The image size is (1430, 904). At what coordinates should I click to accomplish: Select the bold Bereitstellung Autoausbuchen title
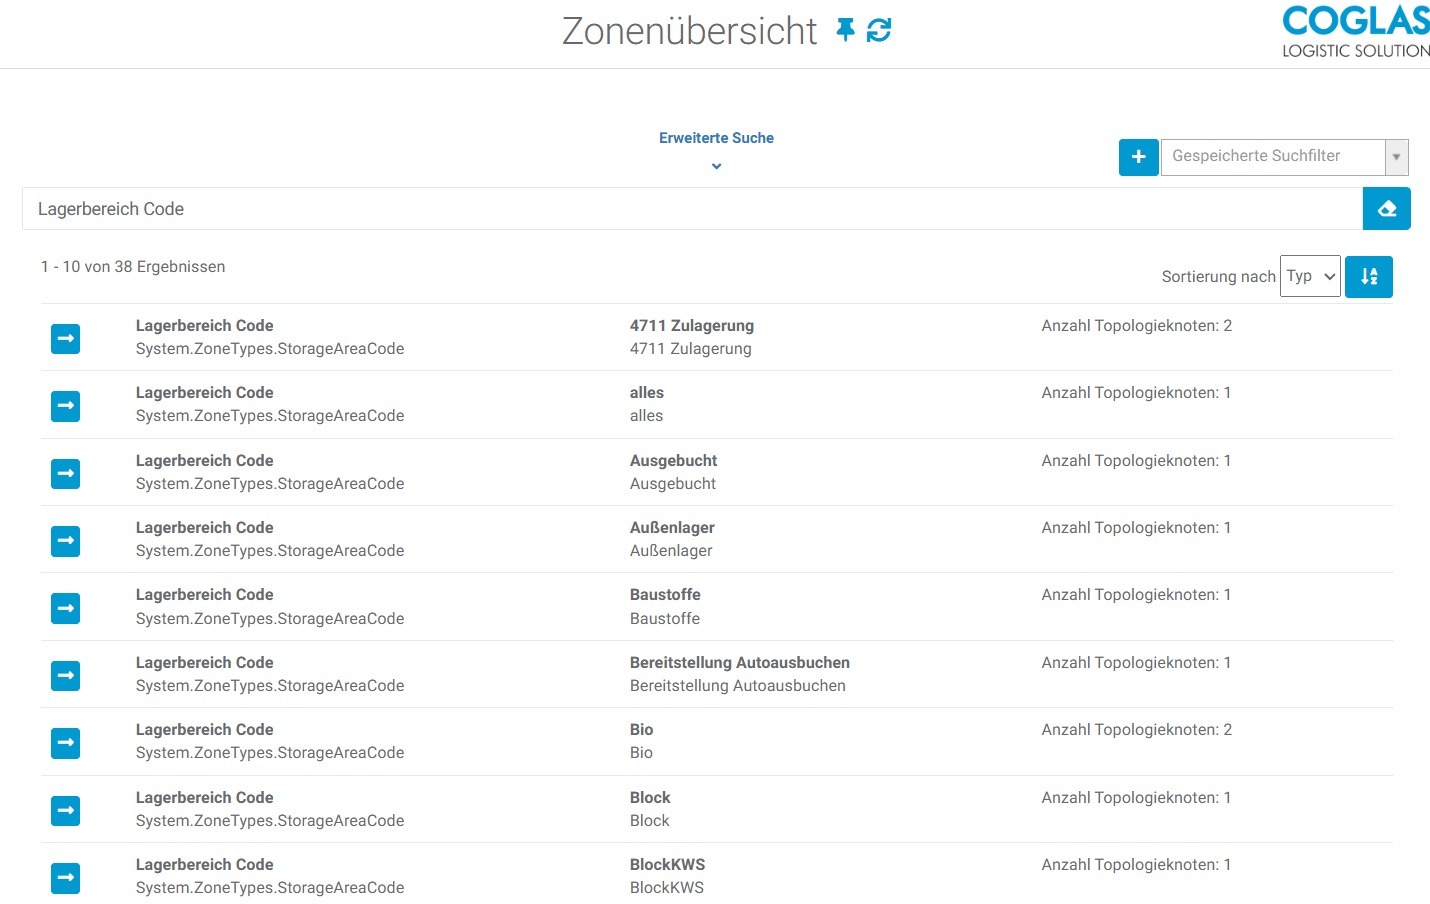tap(740, 663)
